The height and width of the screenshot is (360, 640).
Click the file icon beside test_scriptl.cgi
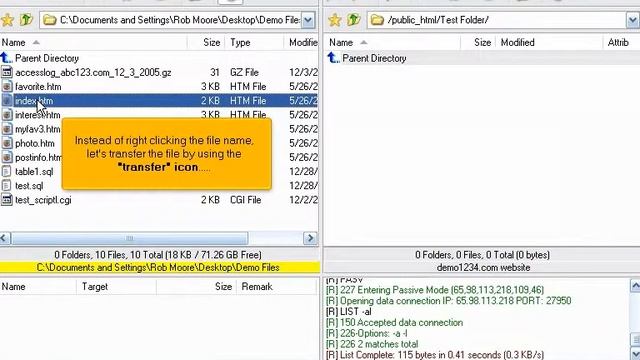tap(7, 200)
